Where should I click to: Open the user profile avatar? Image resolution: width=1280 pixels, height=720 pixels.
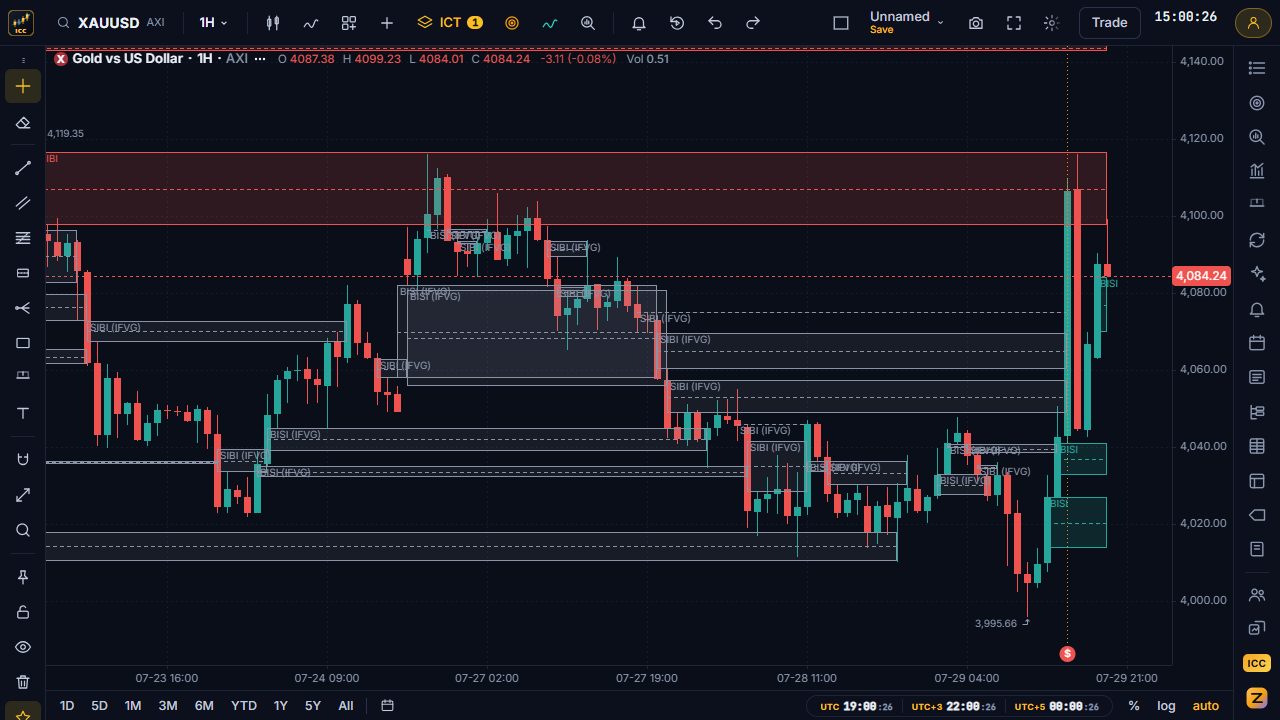tap(1253, 22)
